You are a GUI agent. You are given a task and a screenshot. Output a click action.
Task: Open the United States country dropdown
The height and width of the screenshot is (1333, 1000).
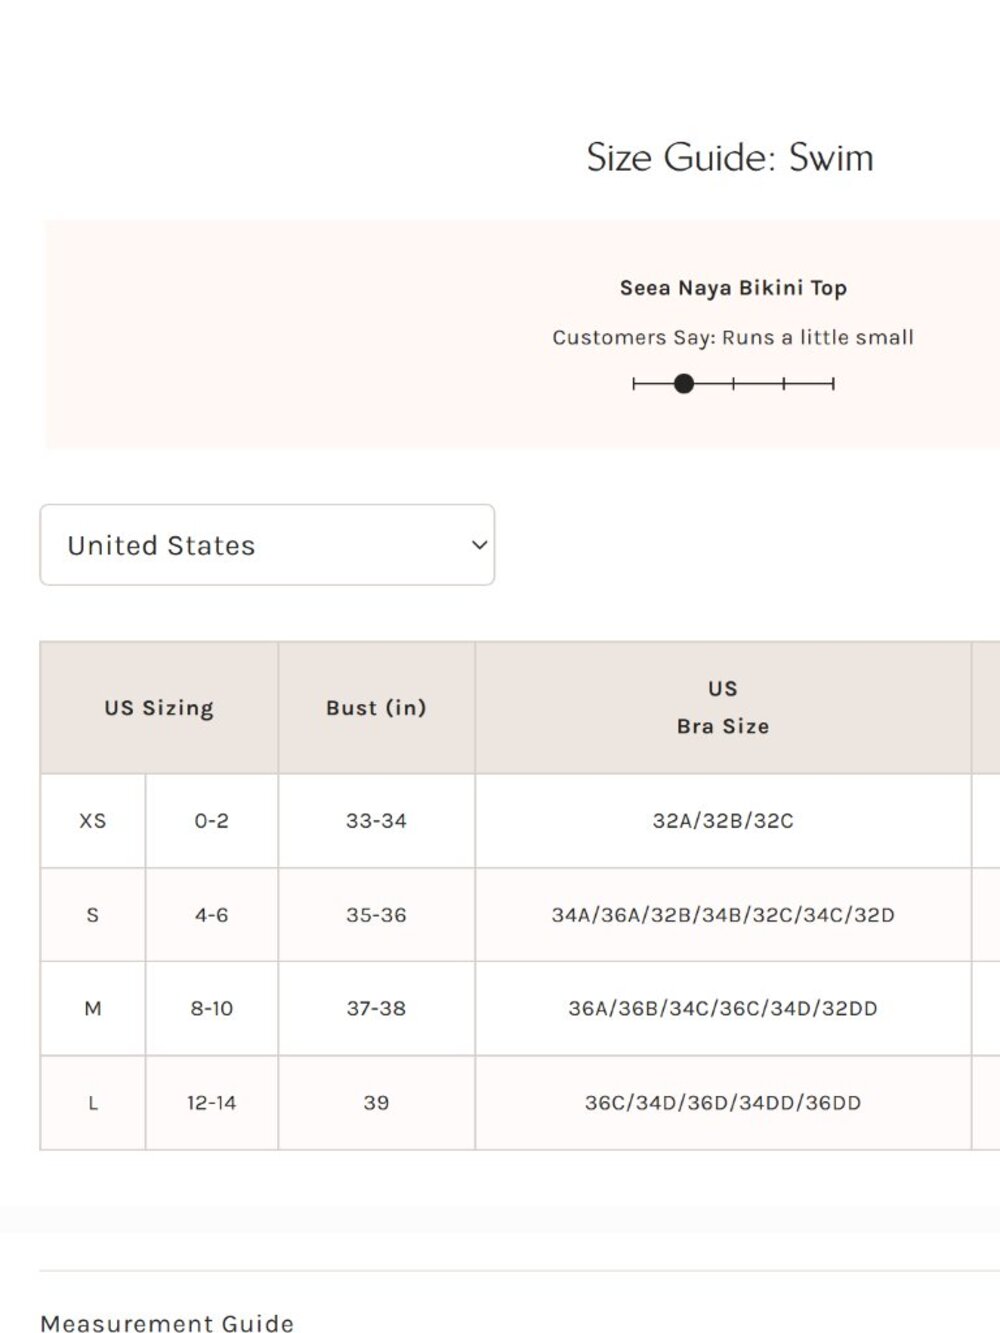click(267, 545)
